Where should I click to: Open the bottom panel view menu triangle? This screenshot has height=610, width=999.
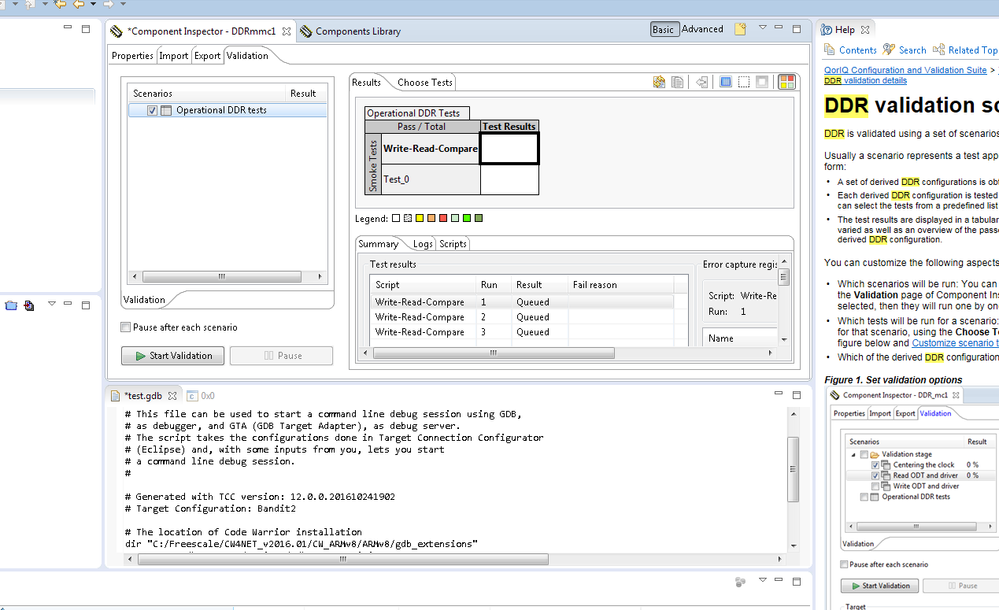[x=762, y=579]
